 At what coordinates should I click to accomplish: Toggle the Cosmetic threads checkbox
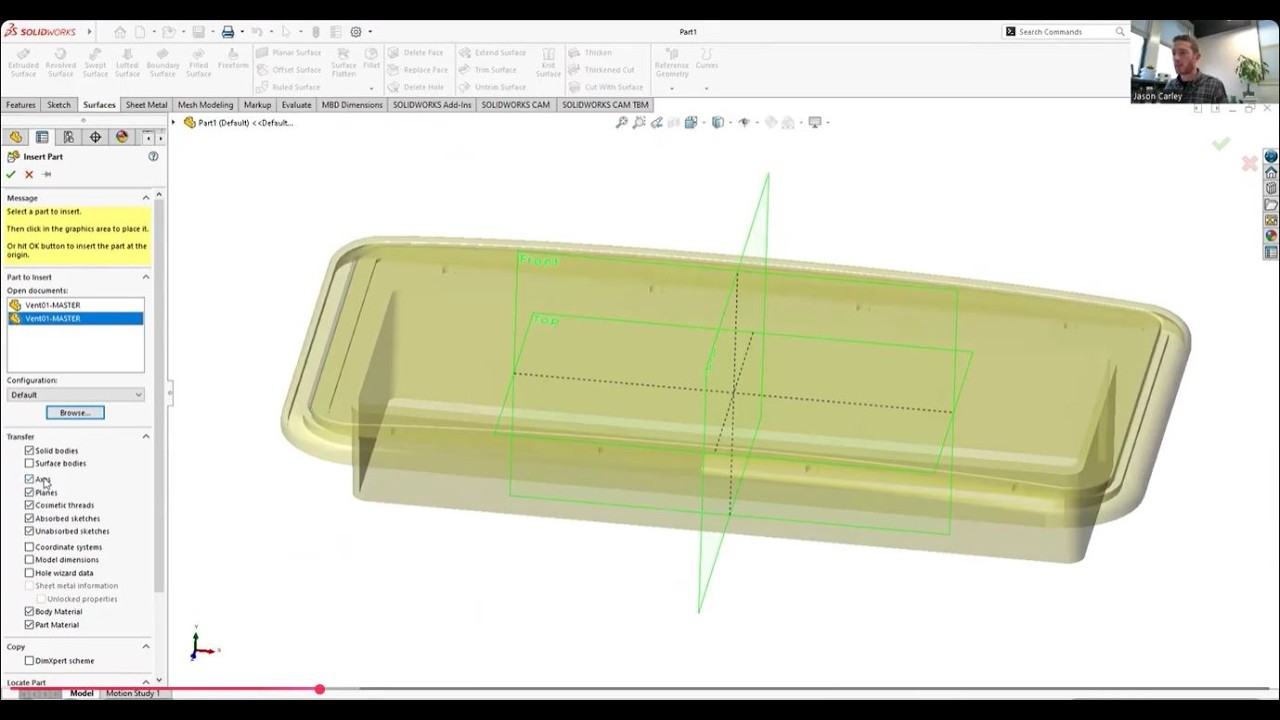[29, 505]
